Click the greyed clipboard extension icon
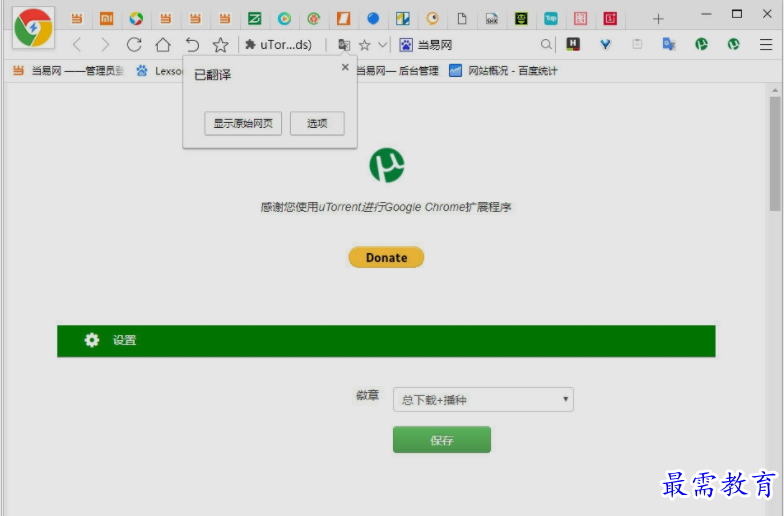784x516 pixels. 637,44
